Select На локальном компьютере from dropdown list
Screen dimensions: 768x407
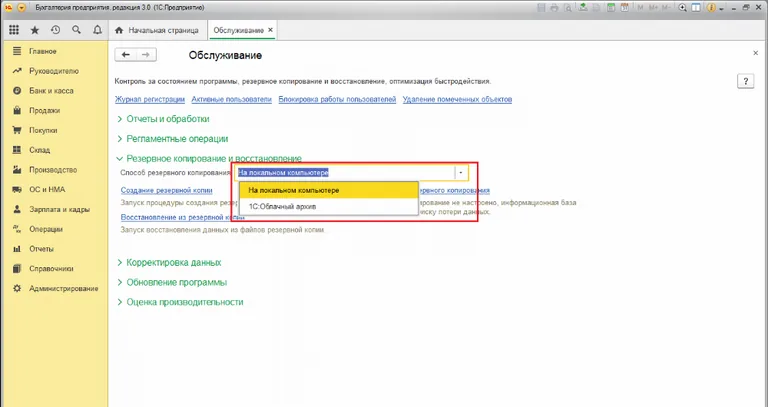[328, 190]
